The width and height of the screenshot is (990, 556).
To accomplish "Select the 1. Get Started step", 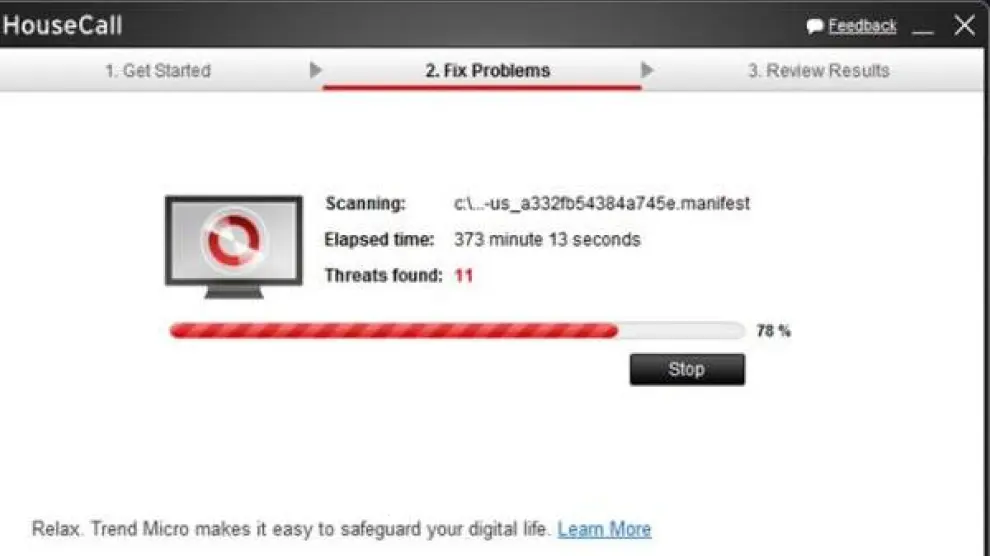I will (x=158, y=71).
